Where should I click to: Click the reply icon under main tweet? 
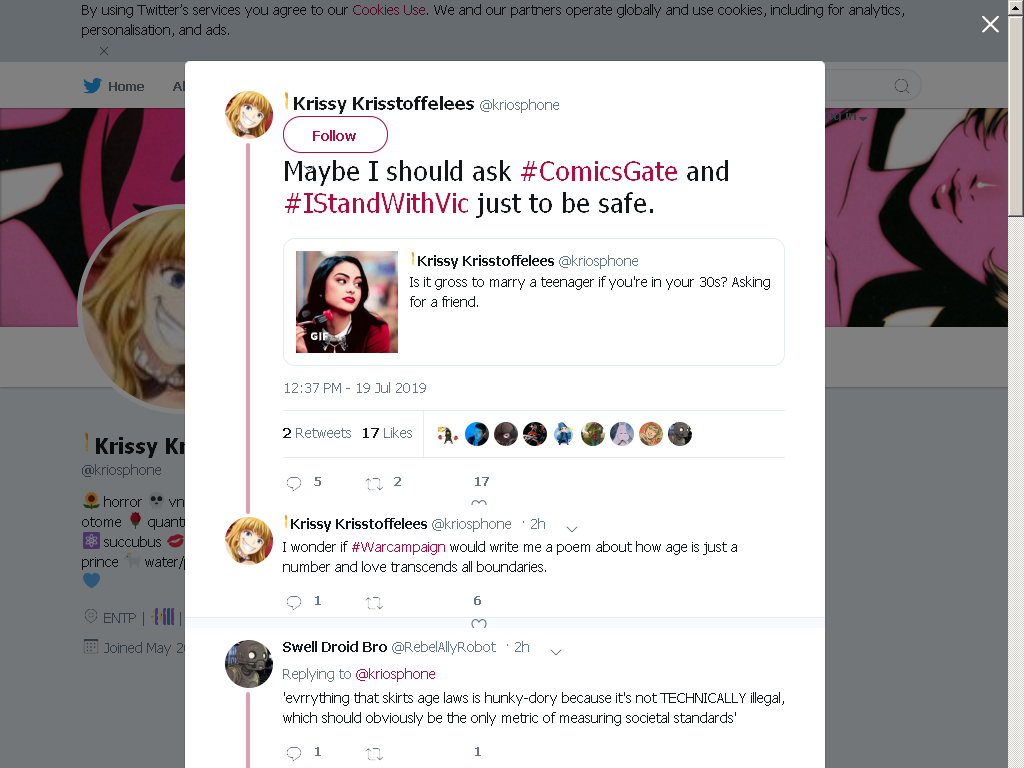pyautogui.click(x=294, y=483)
